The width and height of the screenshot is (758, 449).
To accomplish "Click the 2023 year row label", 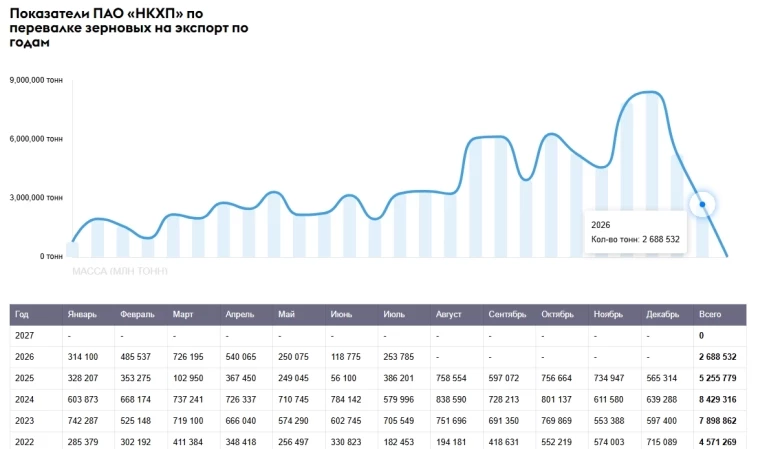I will (x=24, y=420).
